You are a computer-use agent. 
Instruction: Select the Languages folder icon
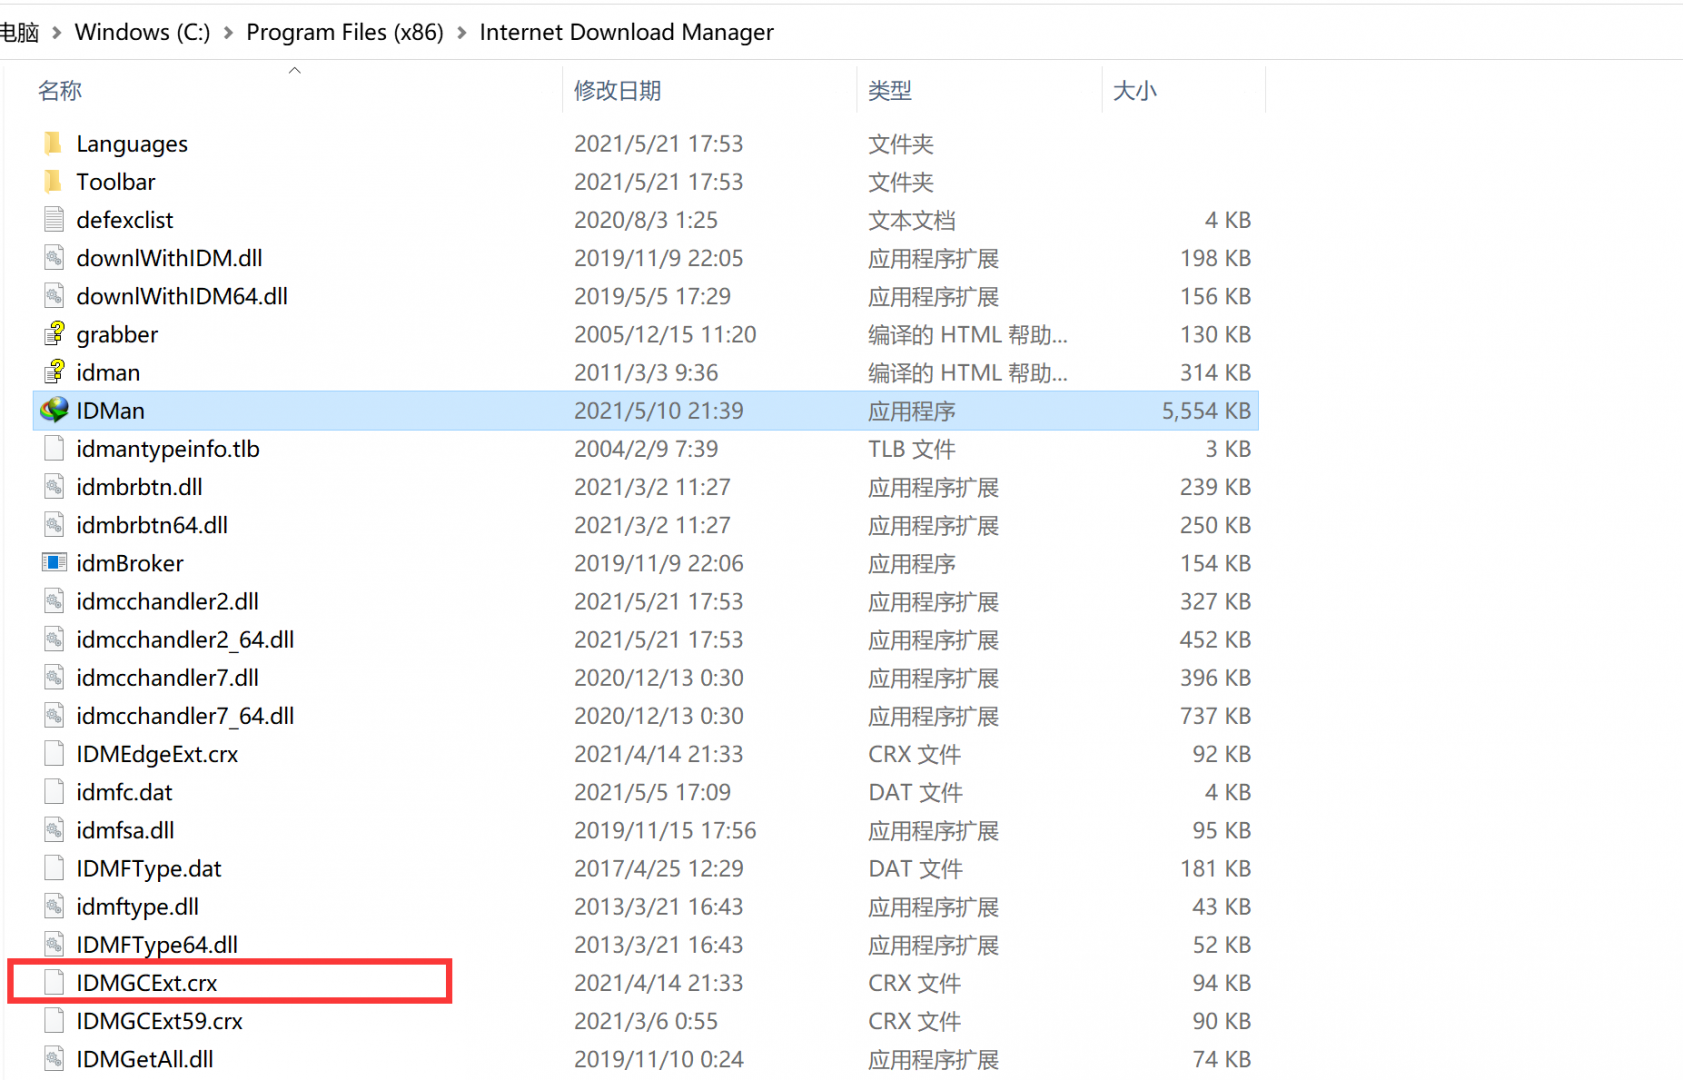54,144
